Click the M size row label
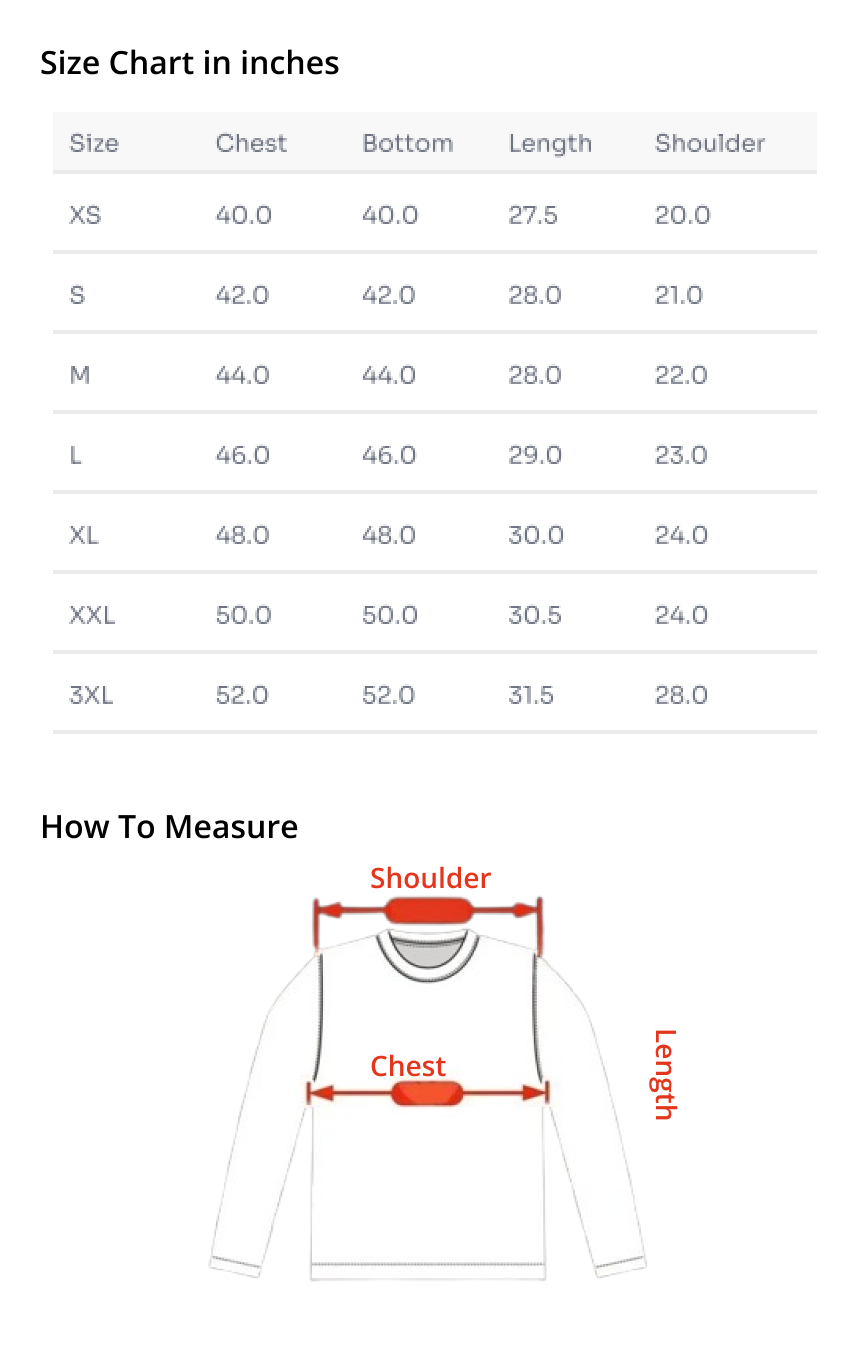The height and width of the screenshot is (1362, 862). pos(80,375)
